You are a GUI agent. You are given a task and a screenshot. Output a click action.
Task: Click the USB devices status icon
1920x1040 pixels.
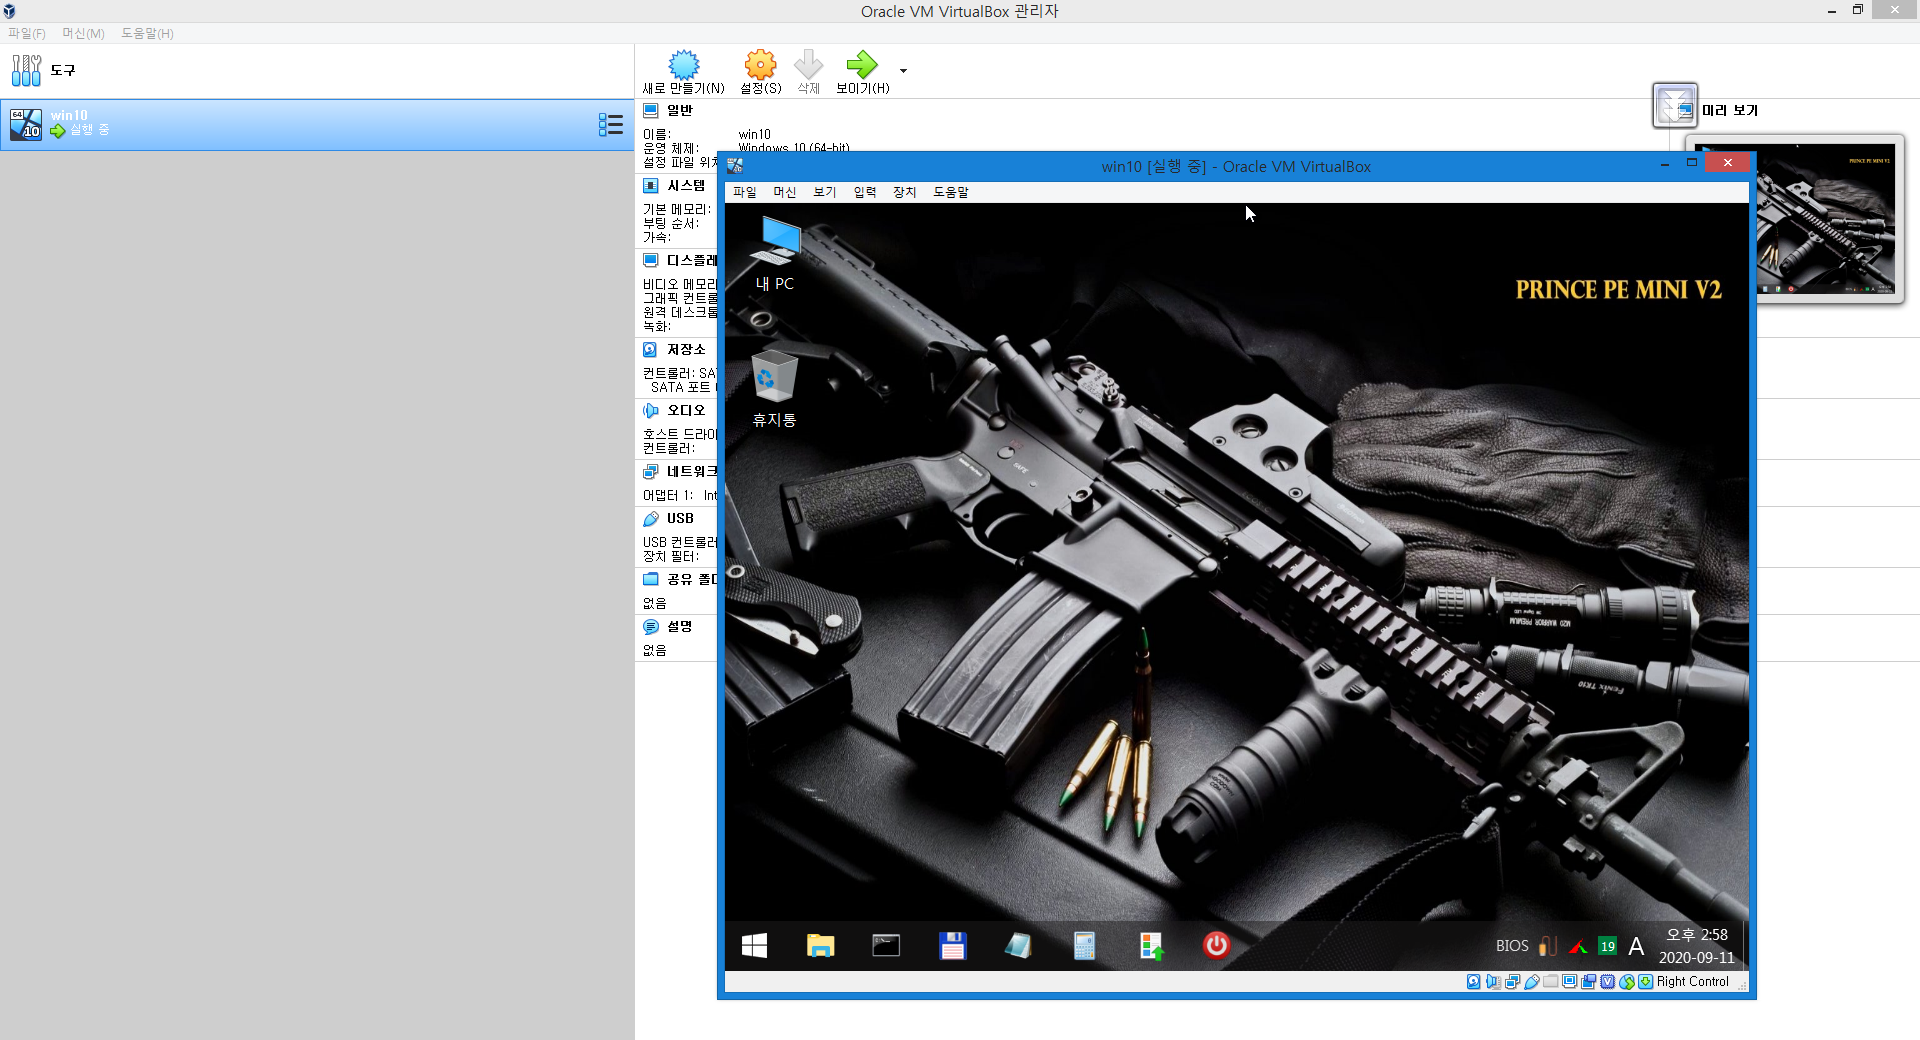point(1531,982)
